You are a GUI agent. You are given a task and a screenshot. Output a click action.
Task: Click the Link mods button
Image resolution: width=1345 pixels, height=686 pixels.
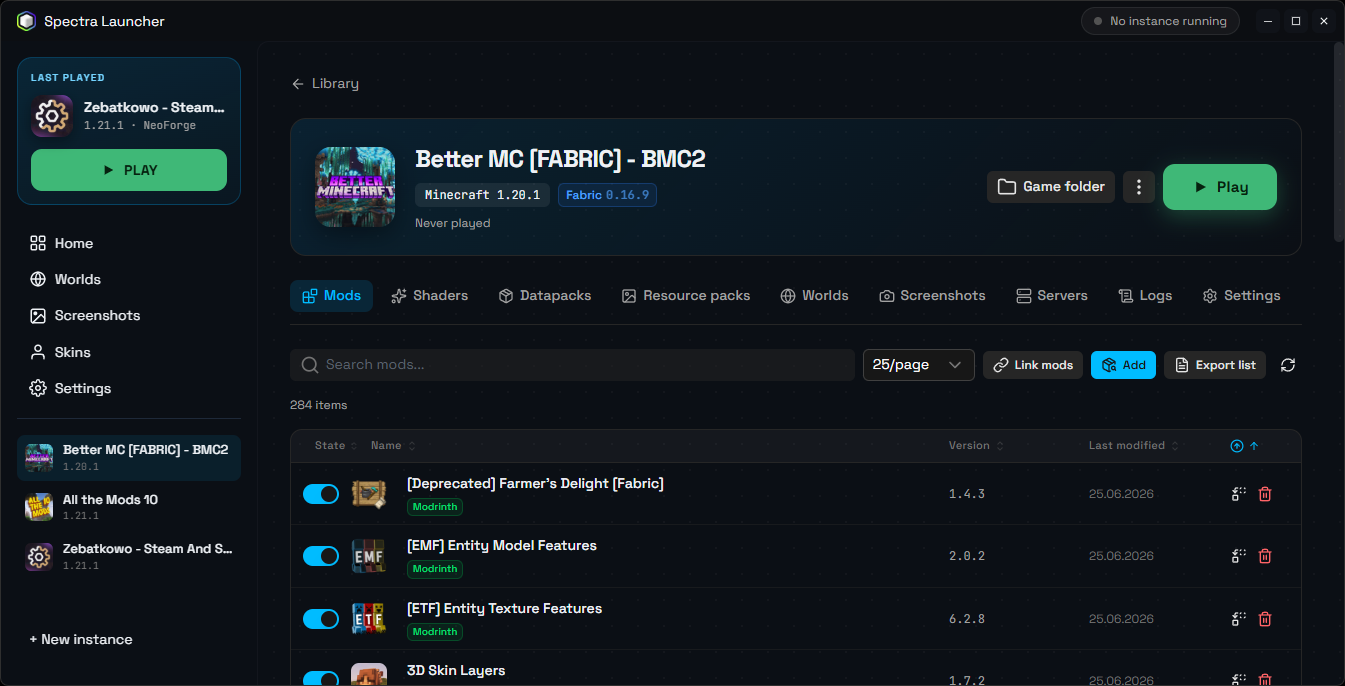click(x=1033, y=365)
